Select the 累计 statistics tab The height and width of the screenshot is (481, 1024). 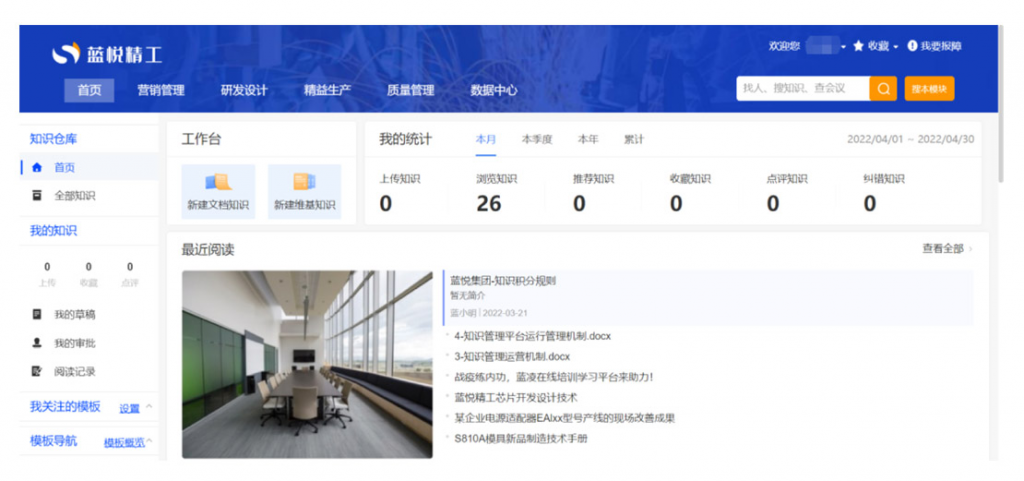pos(634,140)
